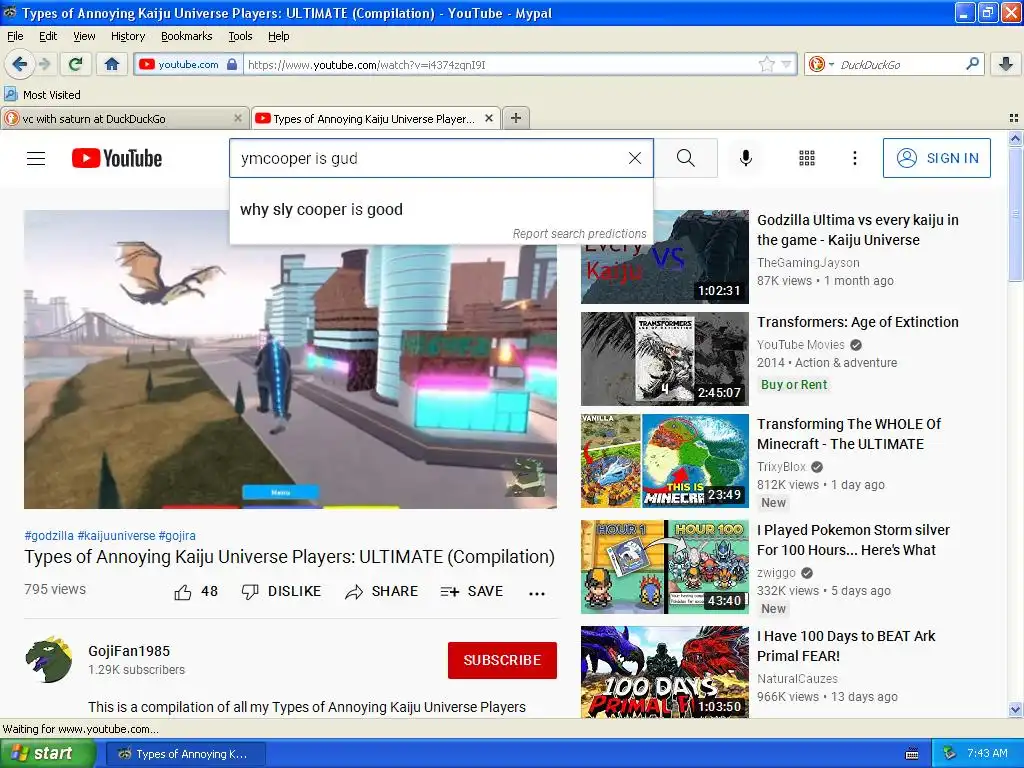The width and height of the screenshot is (1024, 768).
Task: Open a new tab with plus button
Action: coord(516,118)
